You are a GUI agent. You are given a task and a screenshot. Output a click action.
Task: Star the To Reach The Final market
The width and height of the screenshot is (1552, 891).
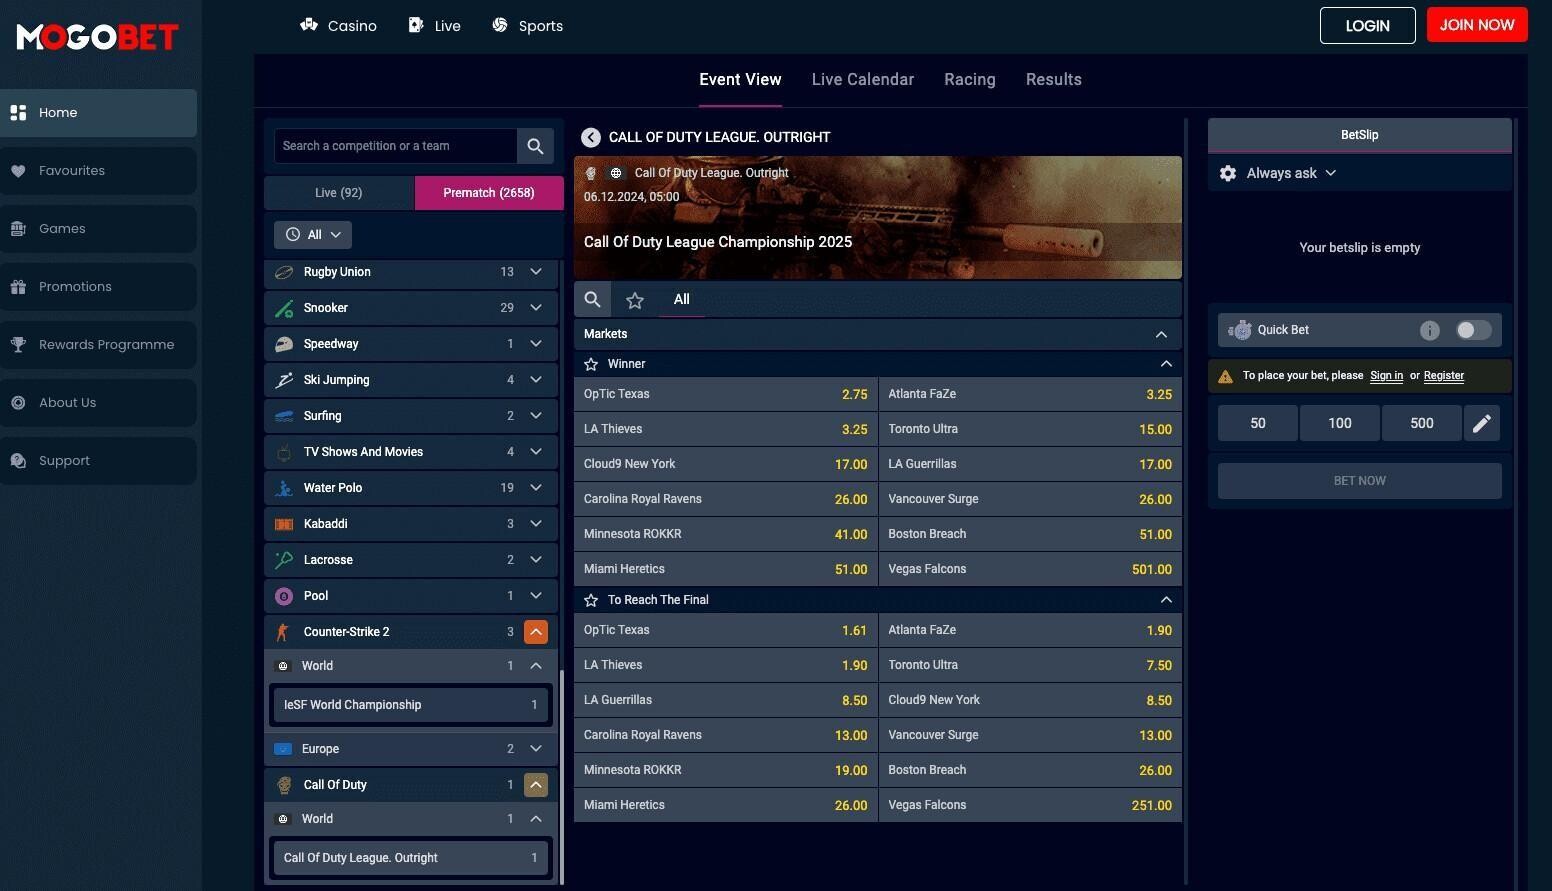tap(591, 600)
